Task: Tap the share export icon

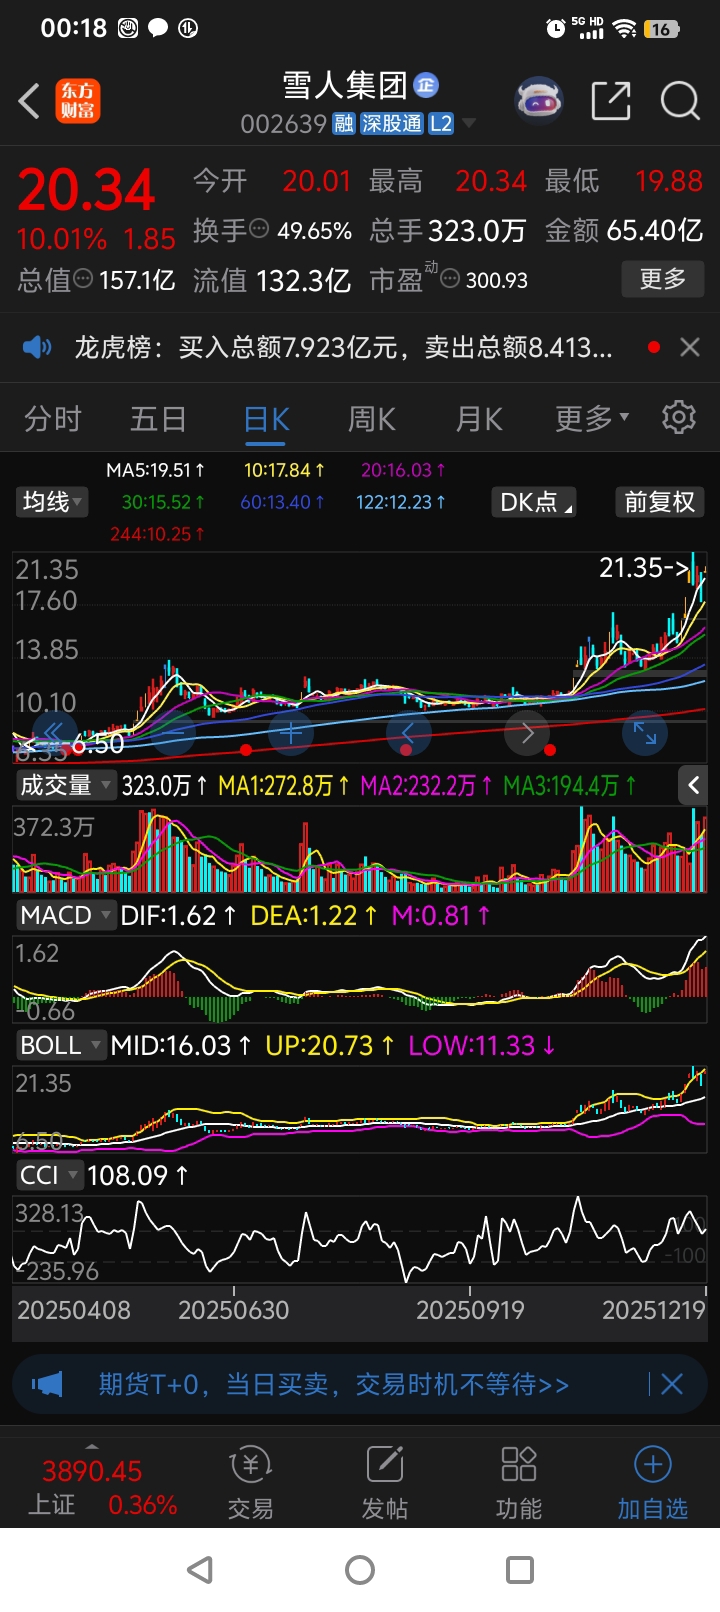Action: 611,101
